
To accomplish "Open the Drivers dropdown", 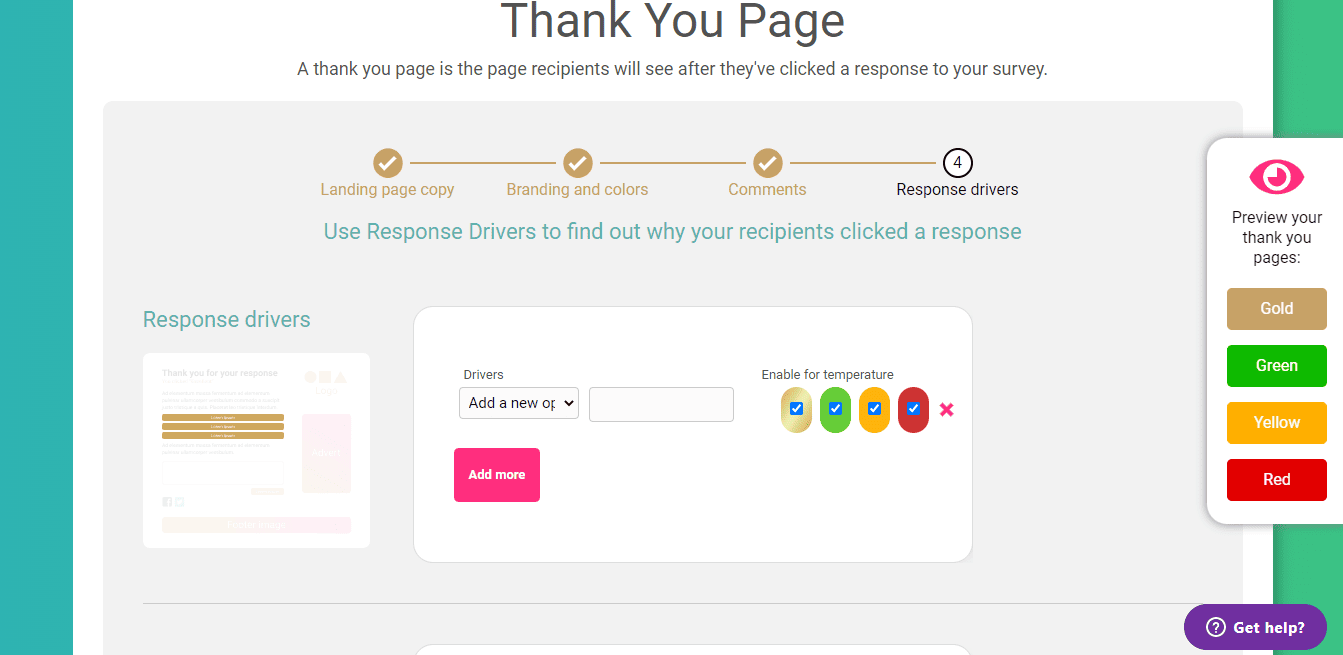I will (519, 403).
